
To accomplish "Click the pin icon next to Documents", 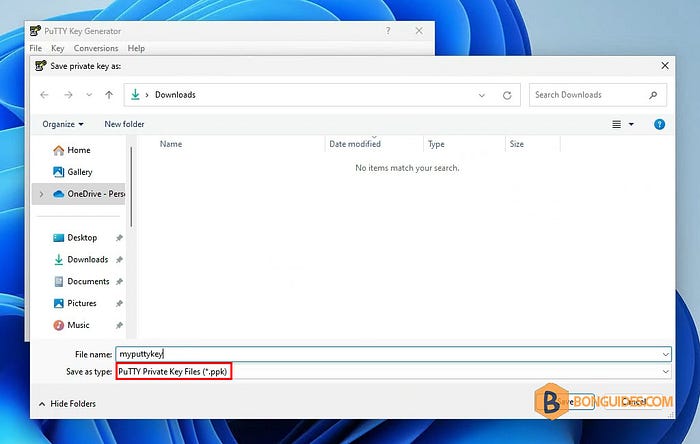I will [x=119, y=282].
